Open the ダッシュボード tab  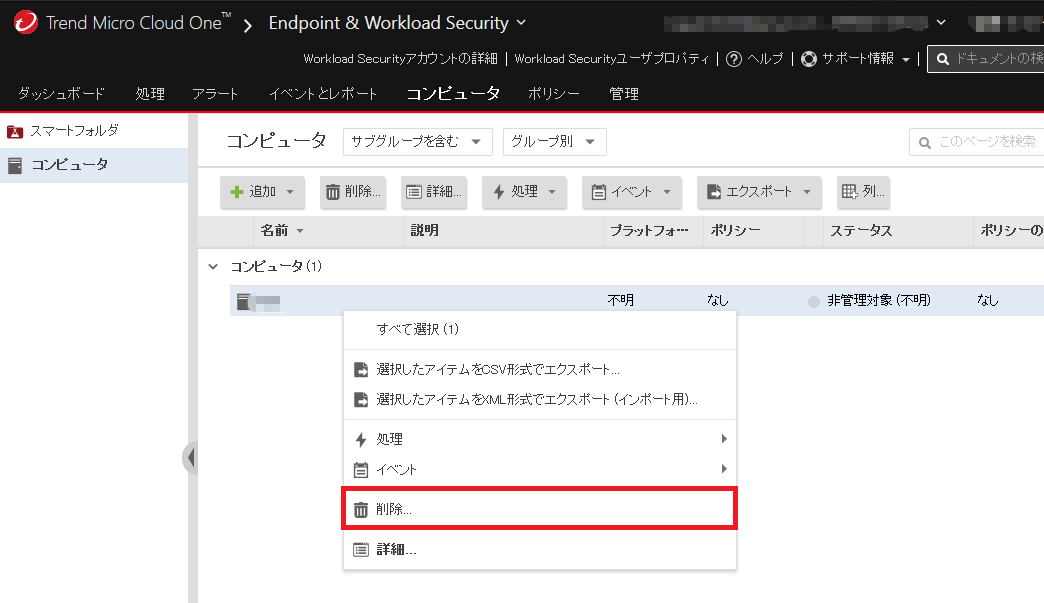click(61, 94)
